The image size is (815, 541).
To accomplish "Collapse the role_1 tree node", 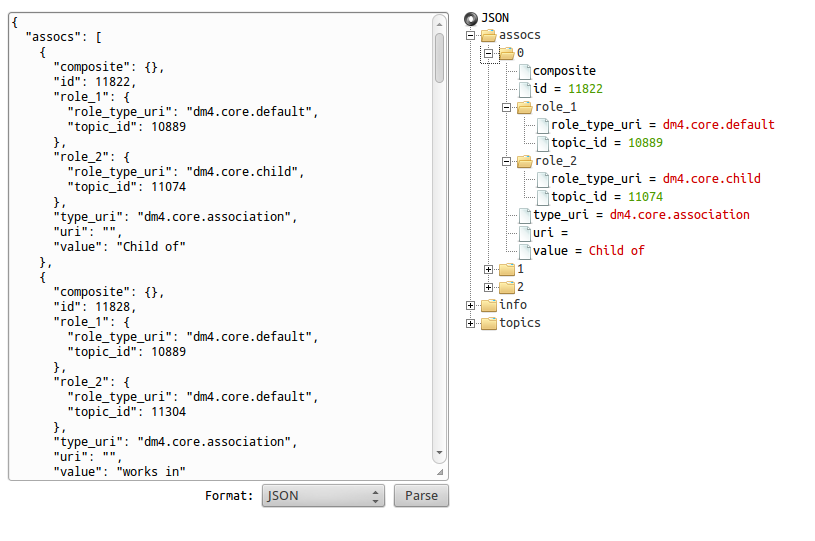I will coord(507,107).
